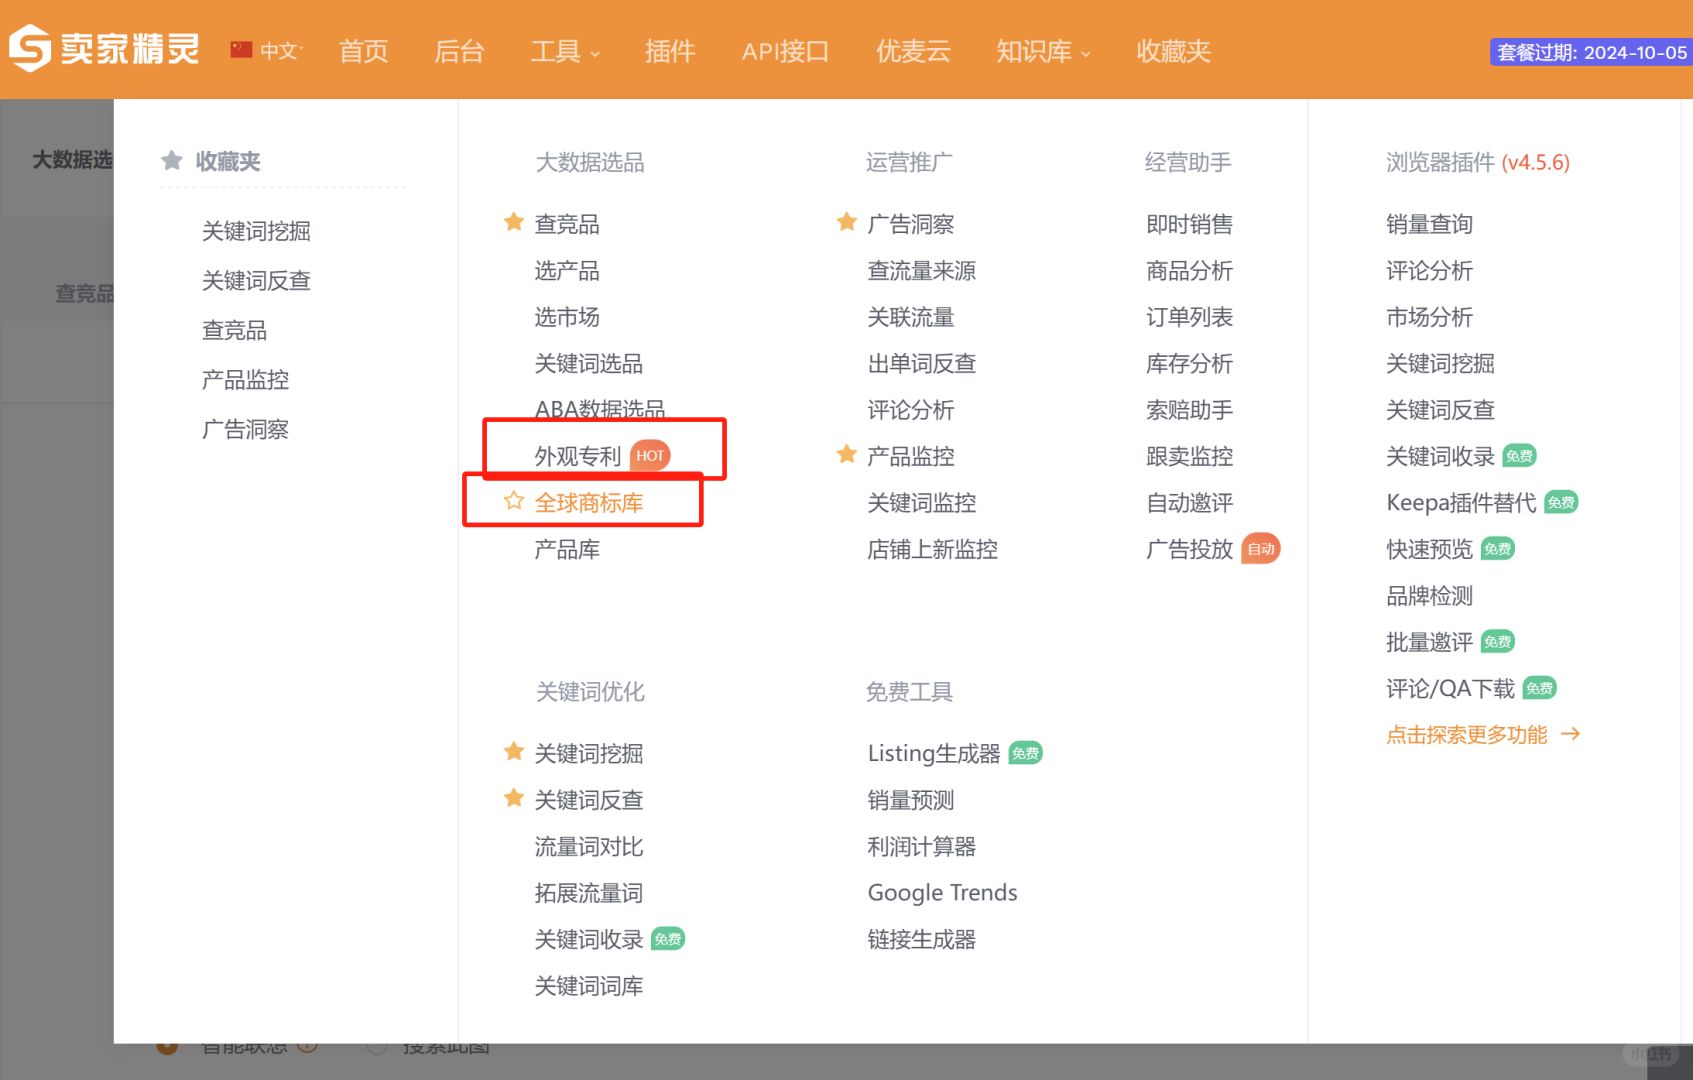Open 利润计算器 in 免费工具
Viewport: 1693px width, 1080px height.
click(x=921, y=847)
